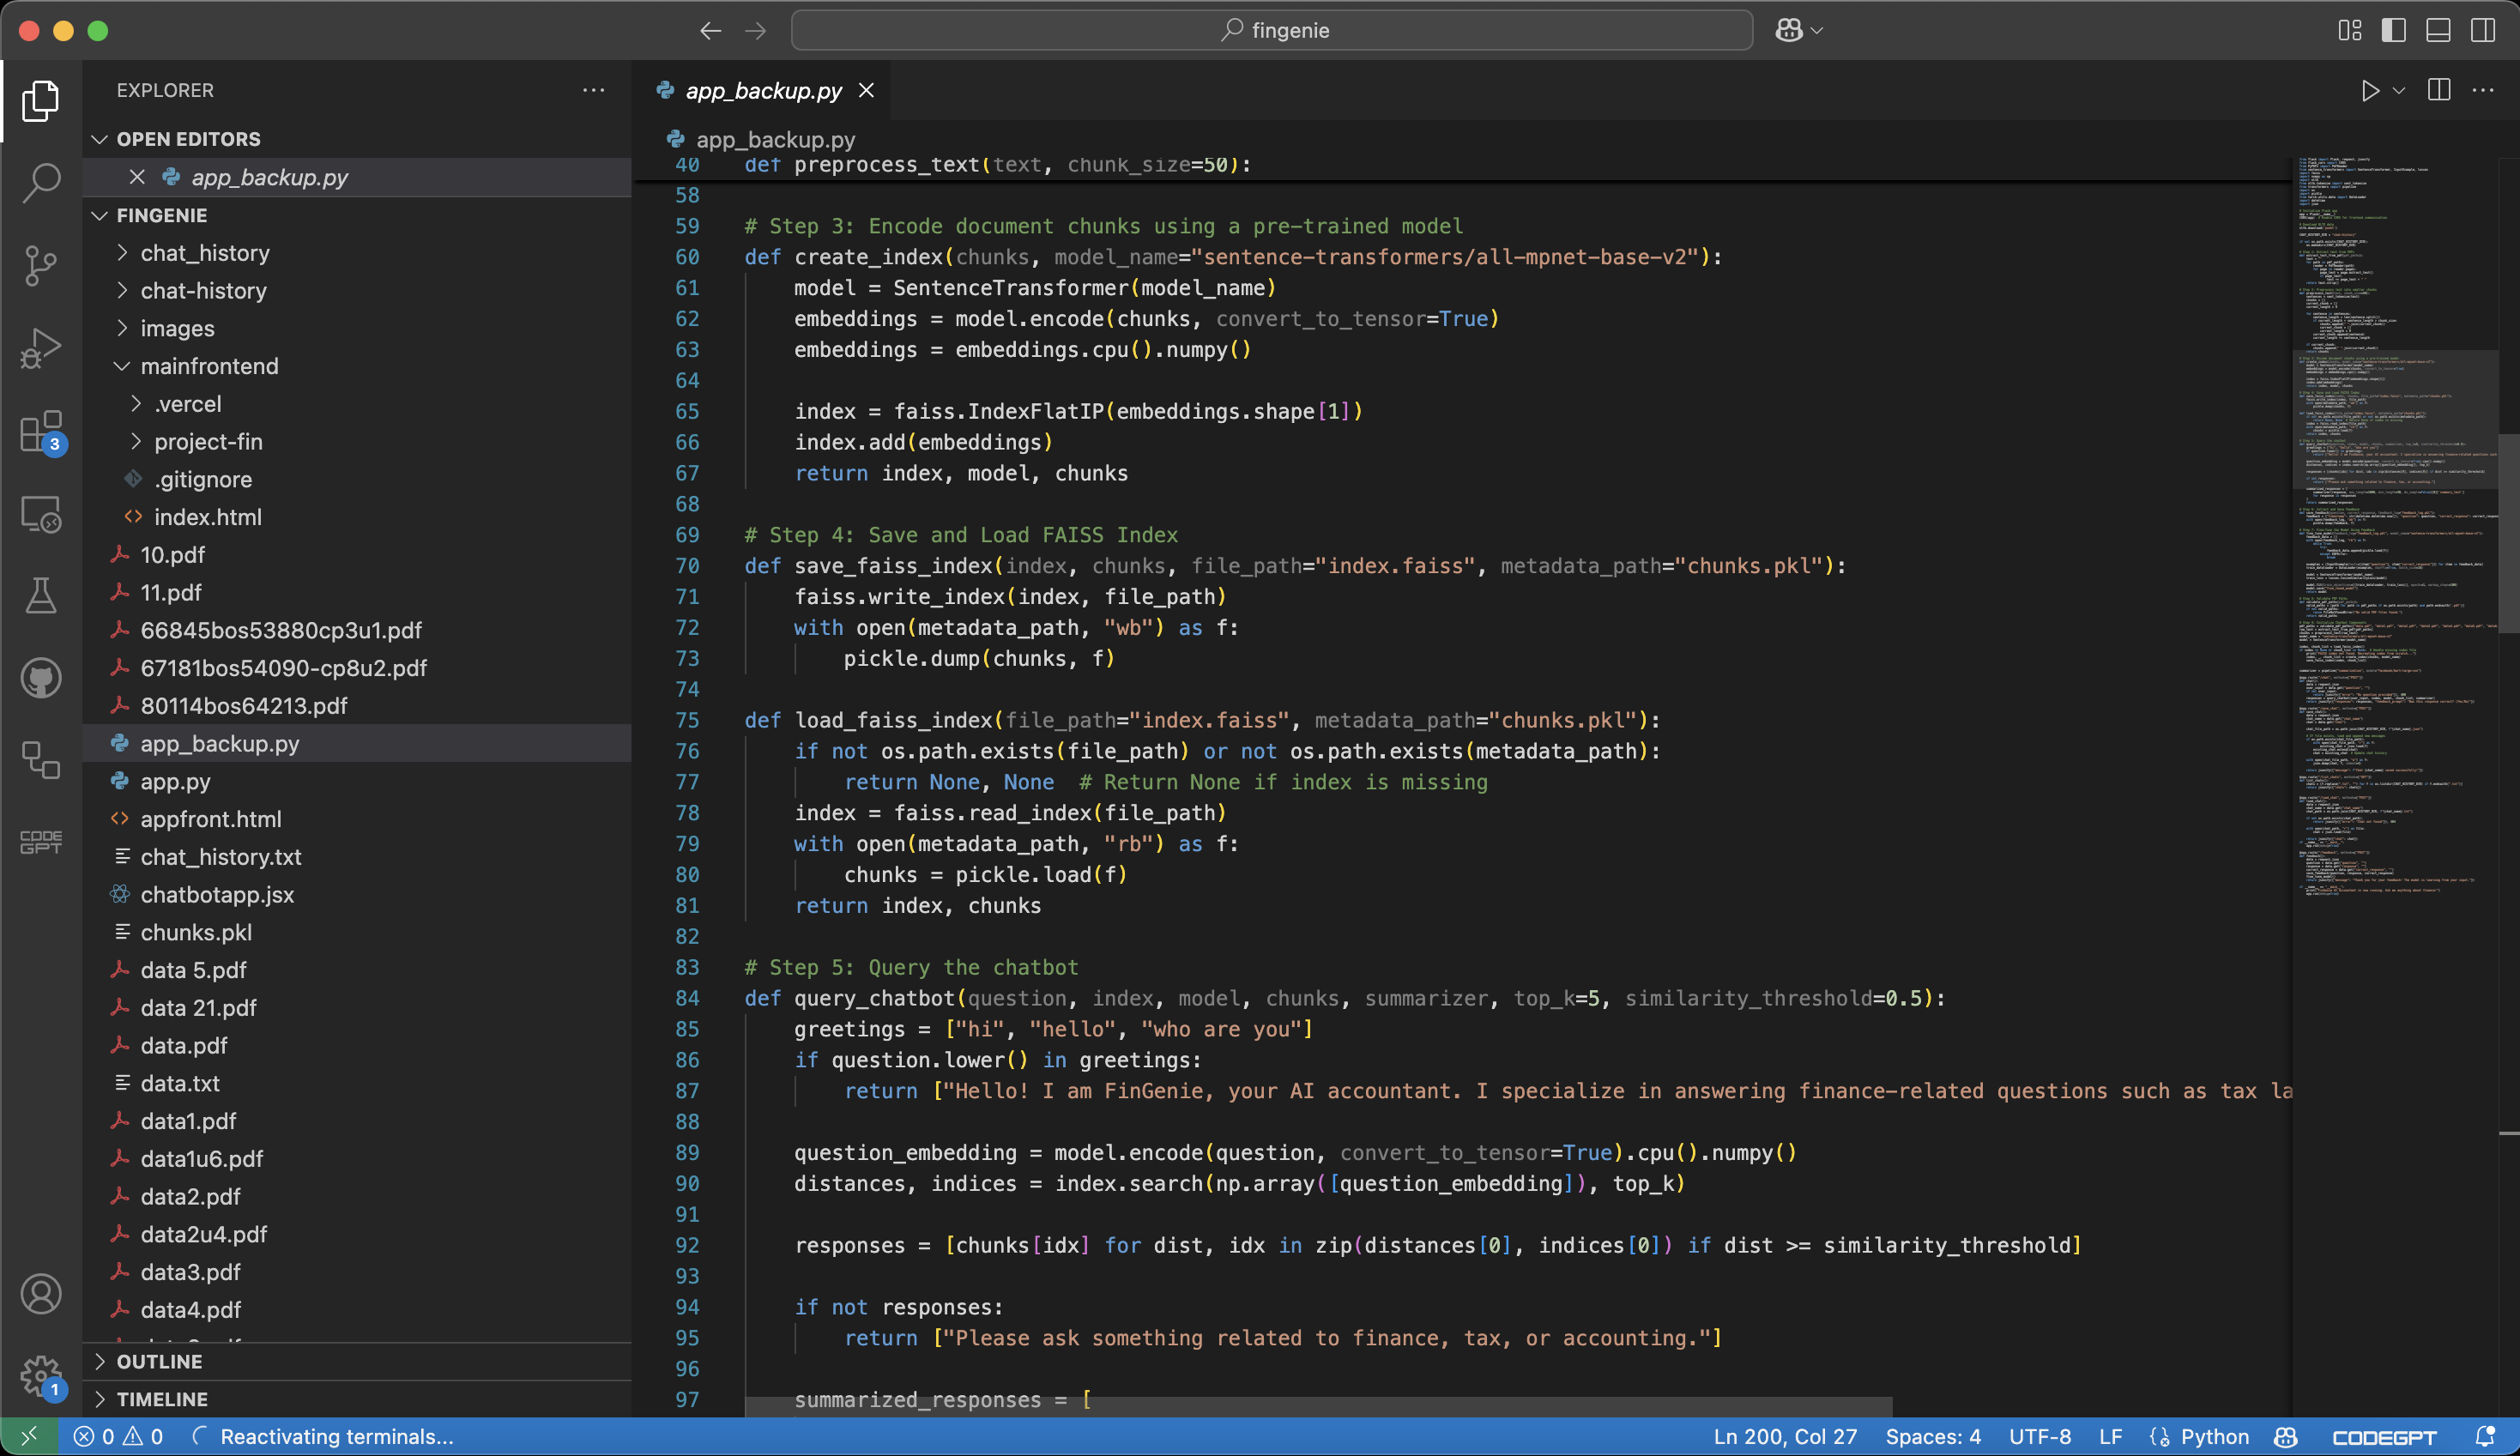Collapse the mainfrontend folder

tap(209, 366)
